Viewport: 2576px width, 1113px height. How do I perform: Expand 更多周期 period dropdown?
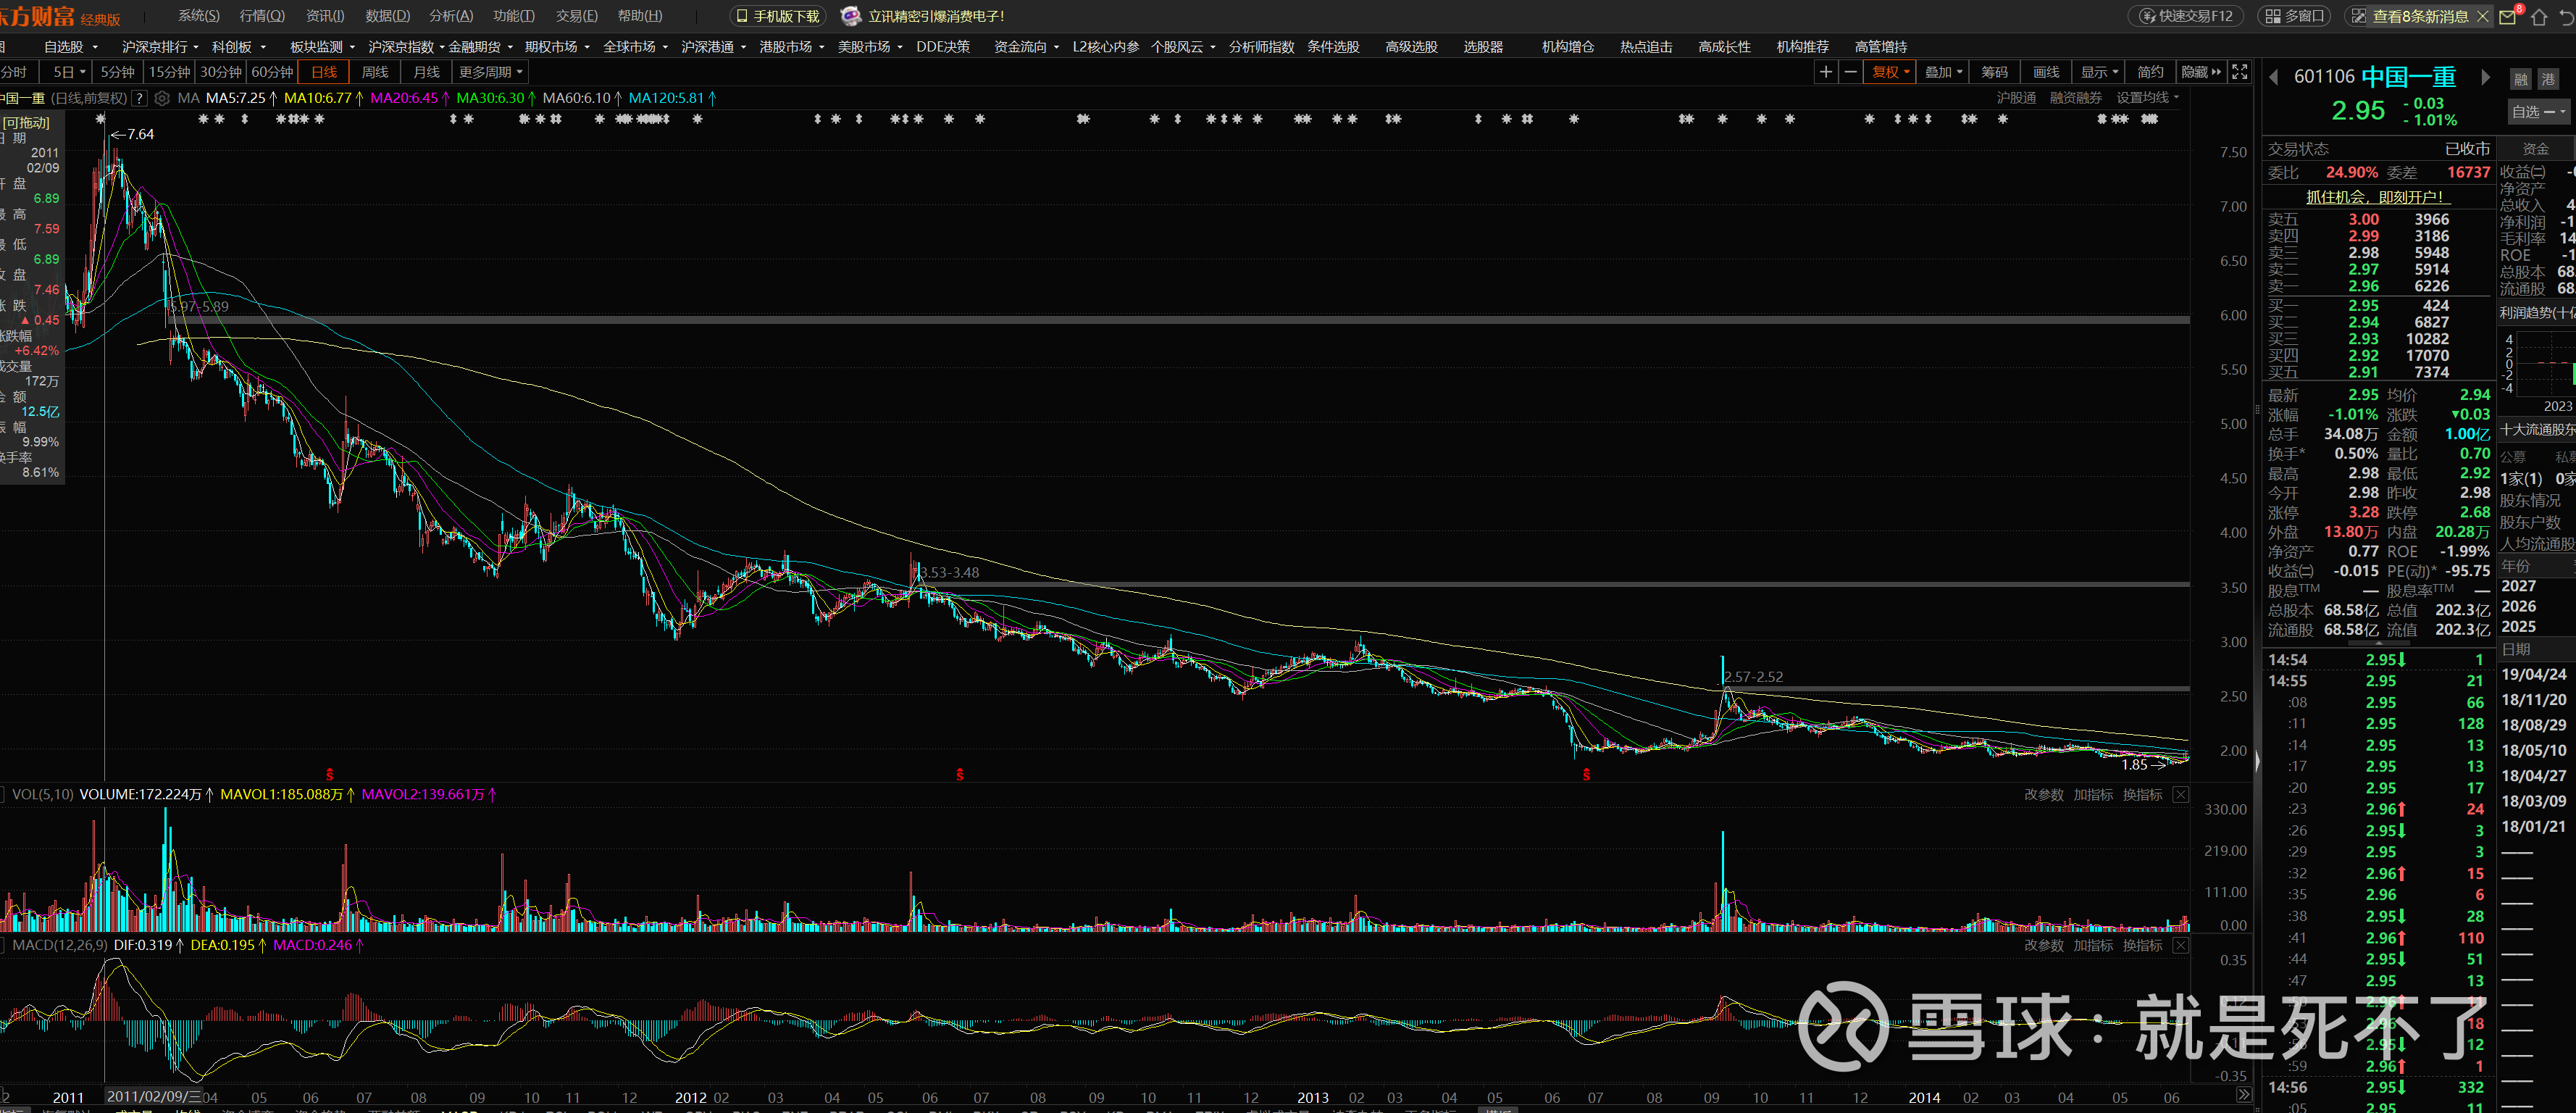click(490, 72)
